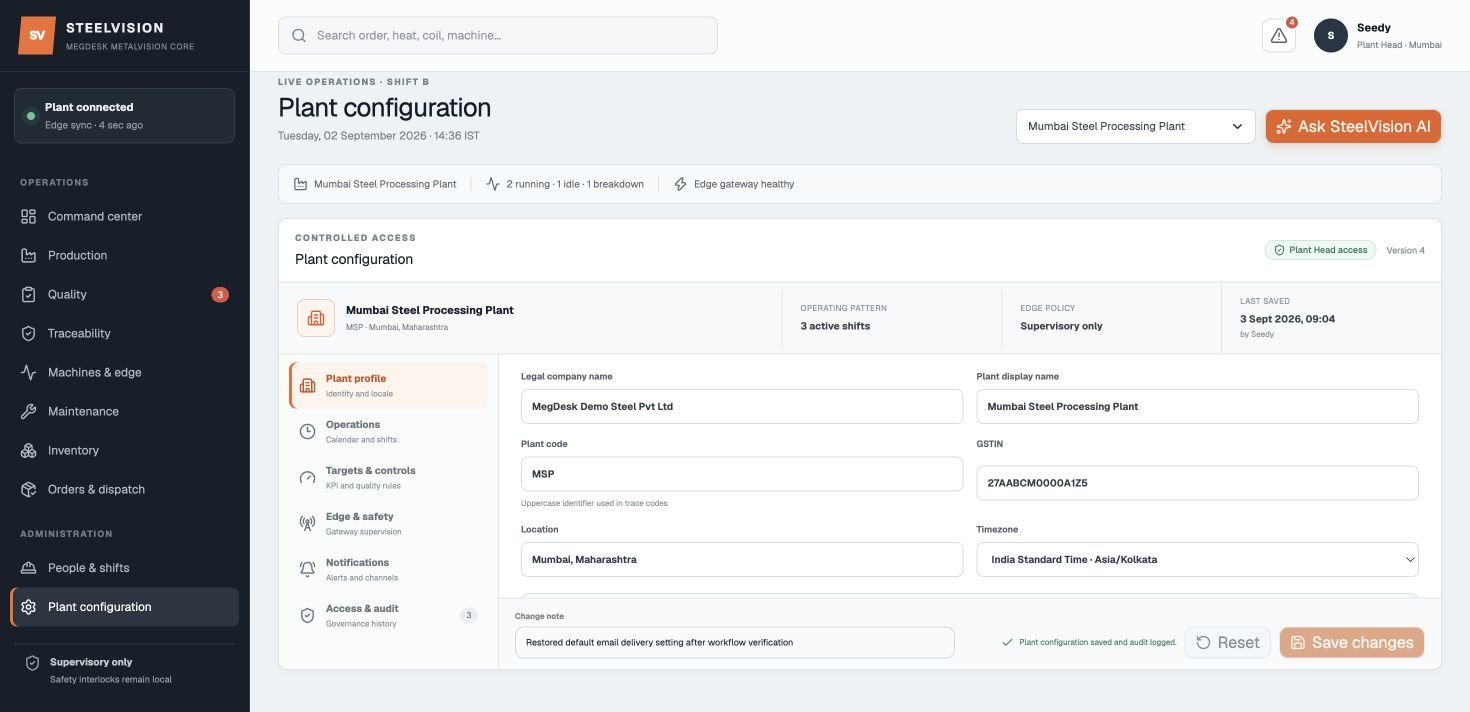Image resolution: width=1470 pixels, height=712 pixels.
Task: Click the search order, heat, coil field
Action: [x=498, y=36]
